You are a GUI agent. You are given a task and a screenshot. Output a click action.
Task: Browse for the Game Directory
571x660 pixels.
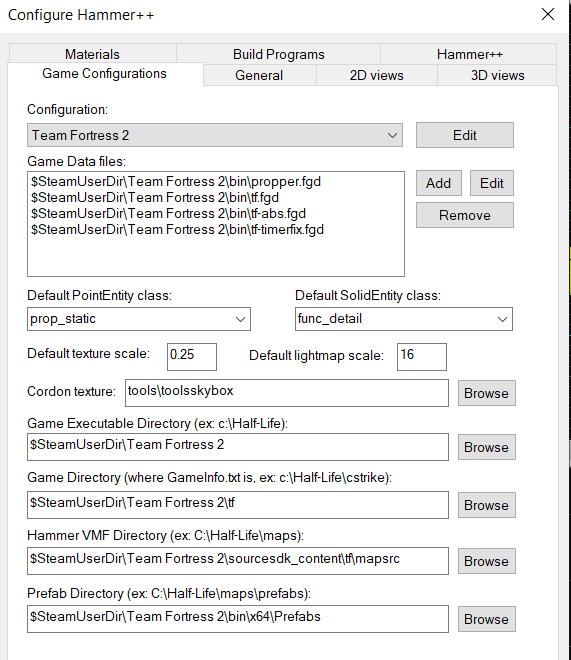(486, 505)
